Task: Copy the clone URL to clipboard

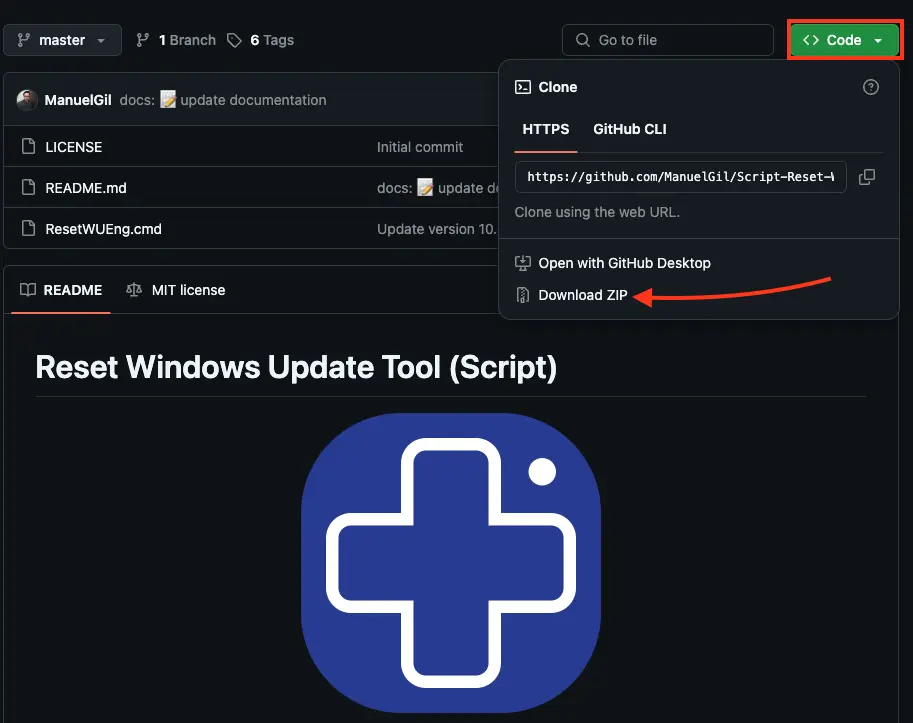Action: 867,177
